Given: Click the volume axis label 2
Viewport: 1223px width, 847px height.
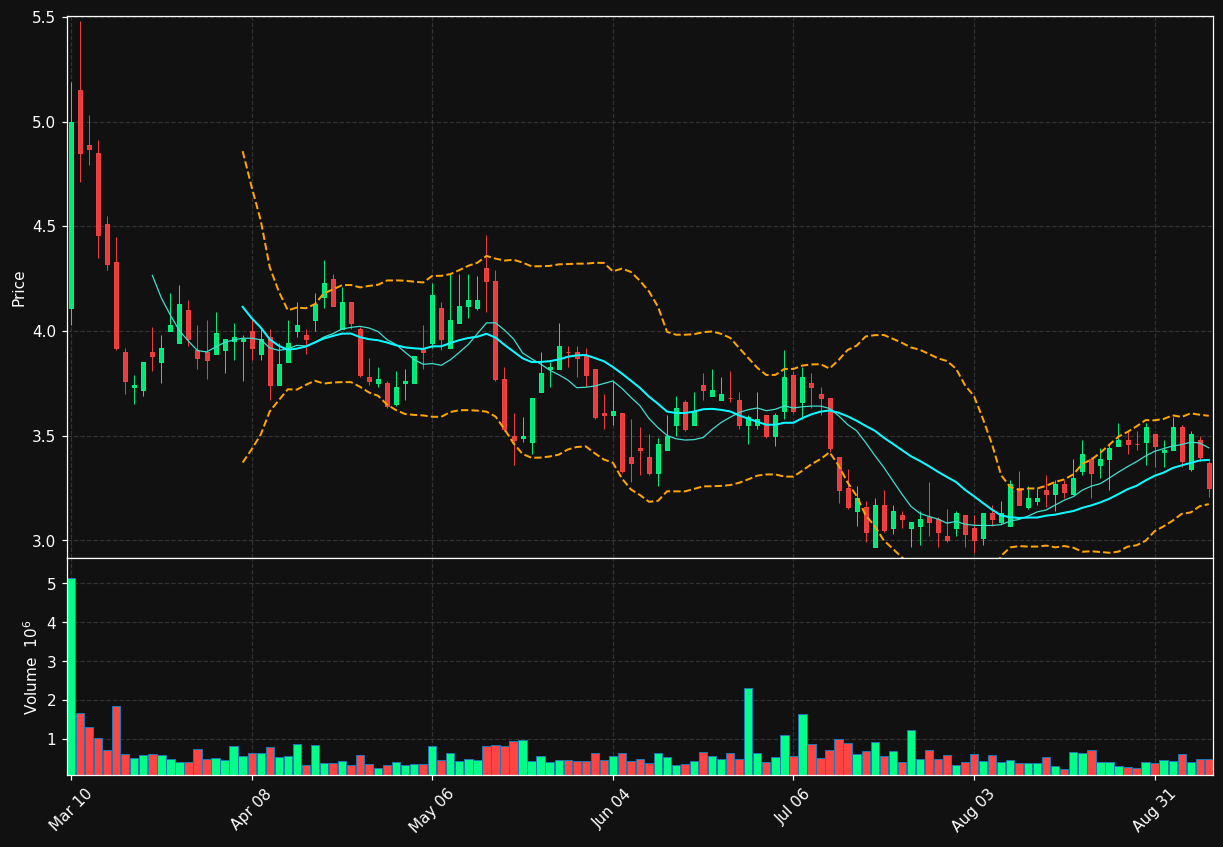Looking at the screenshot, I should 53,701.
